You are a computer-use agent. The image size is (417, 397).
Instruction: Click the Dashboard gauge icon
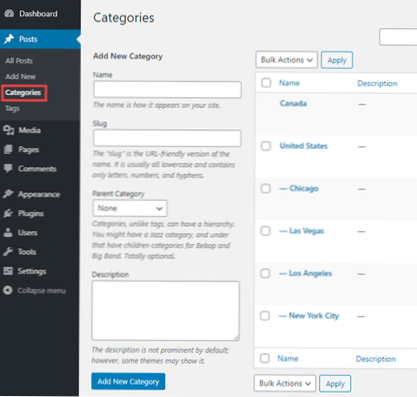pyautogui.click(x=9, y=13)
